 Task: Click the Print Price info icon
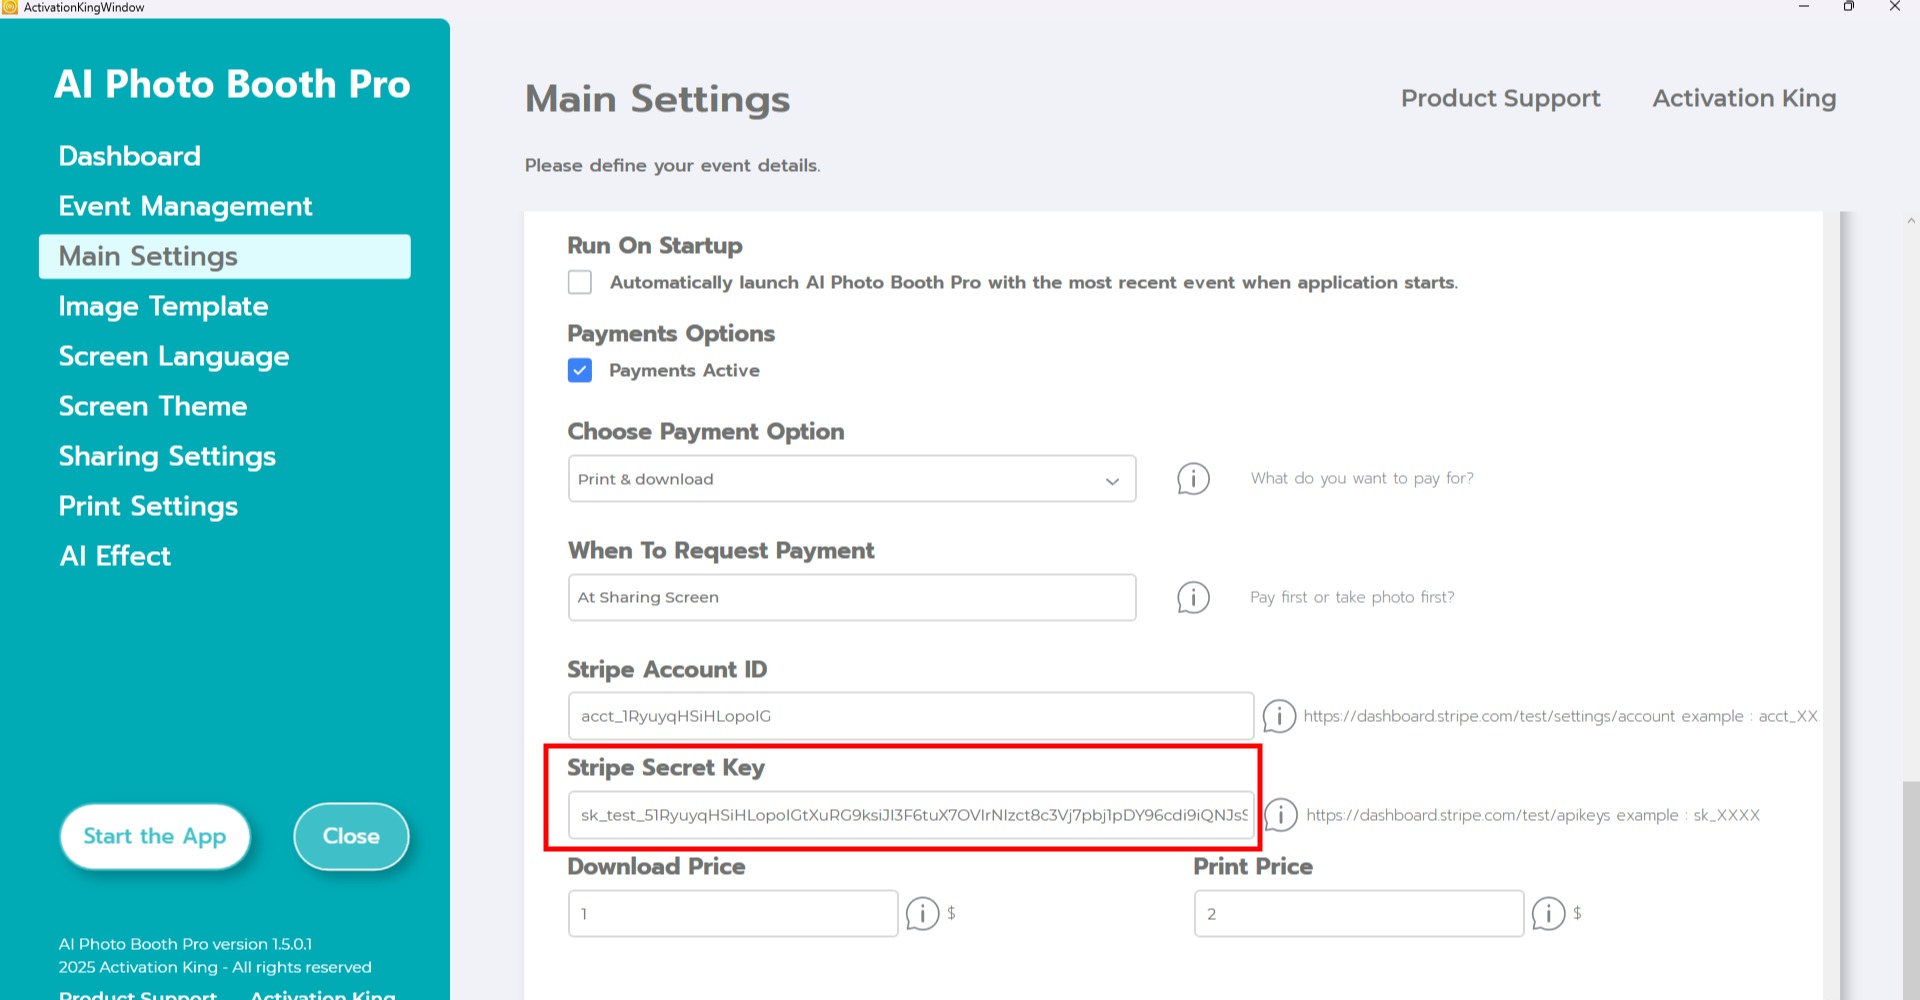1548,913
